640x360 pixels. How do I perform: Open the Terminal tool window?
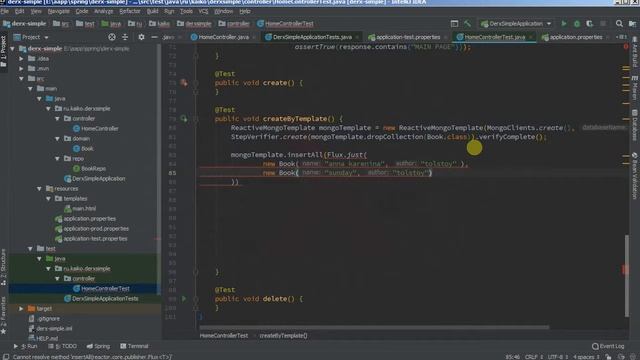tap(134, 346)
